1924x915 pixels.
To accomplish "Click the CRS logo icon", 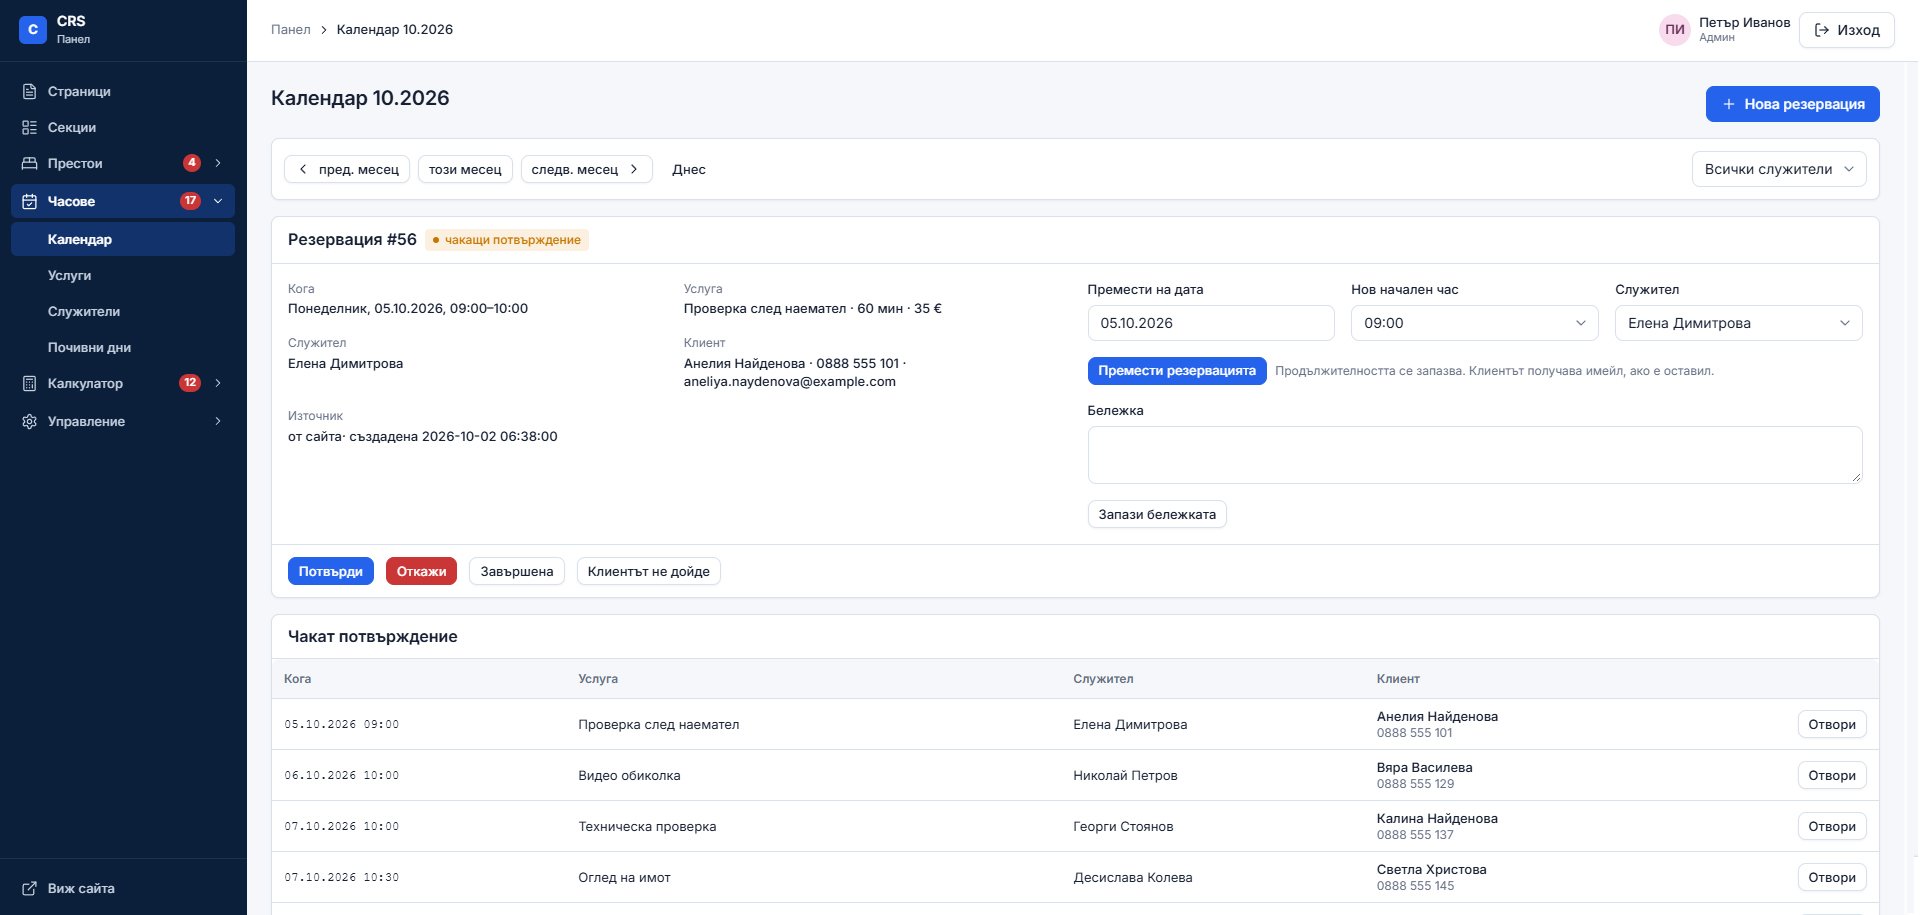I will click(x=33, y=30).
